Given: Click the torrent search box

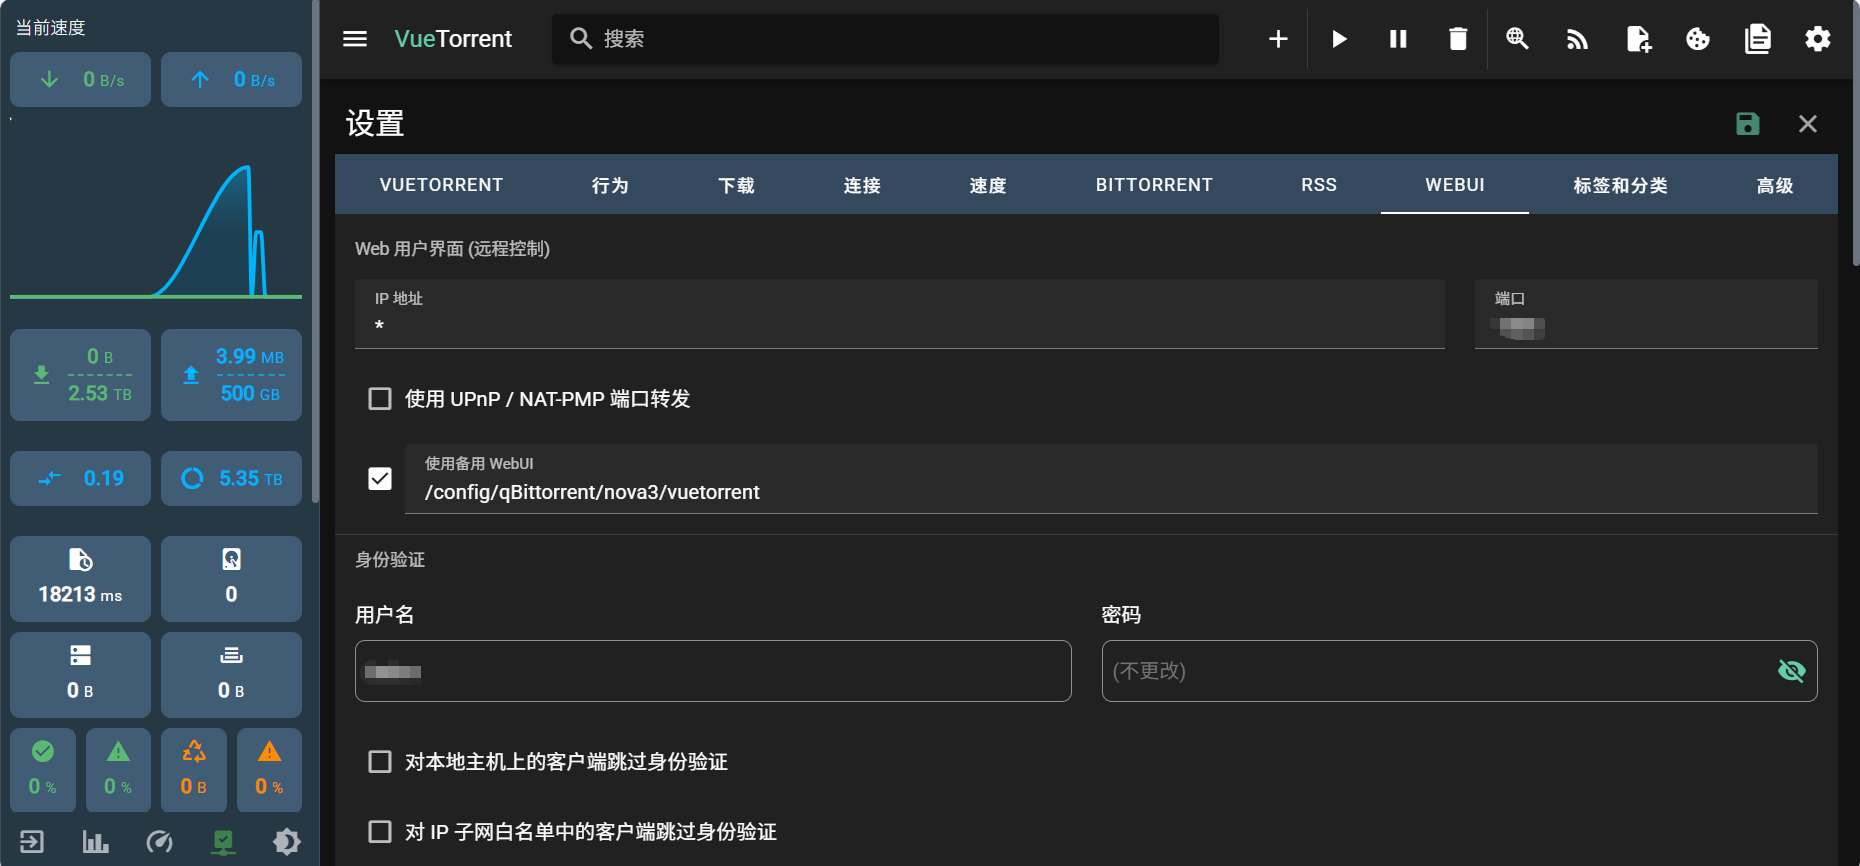Looking at the screenshot, I should pos(900,39).
